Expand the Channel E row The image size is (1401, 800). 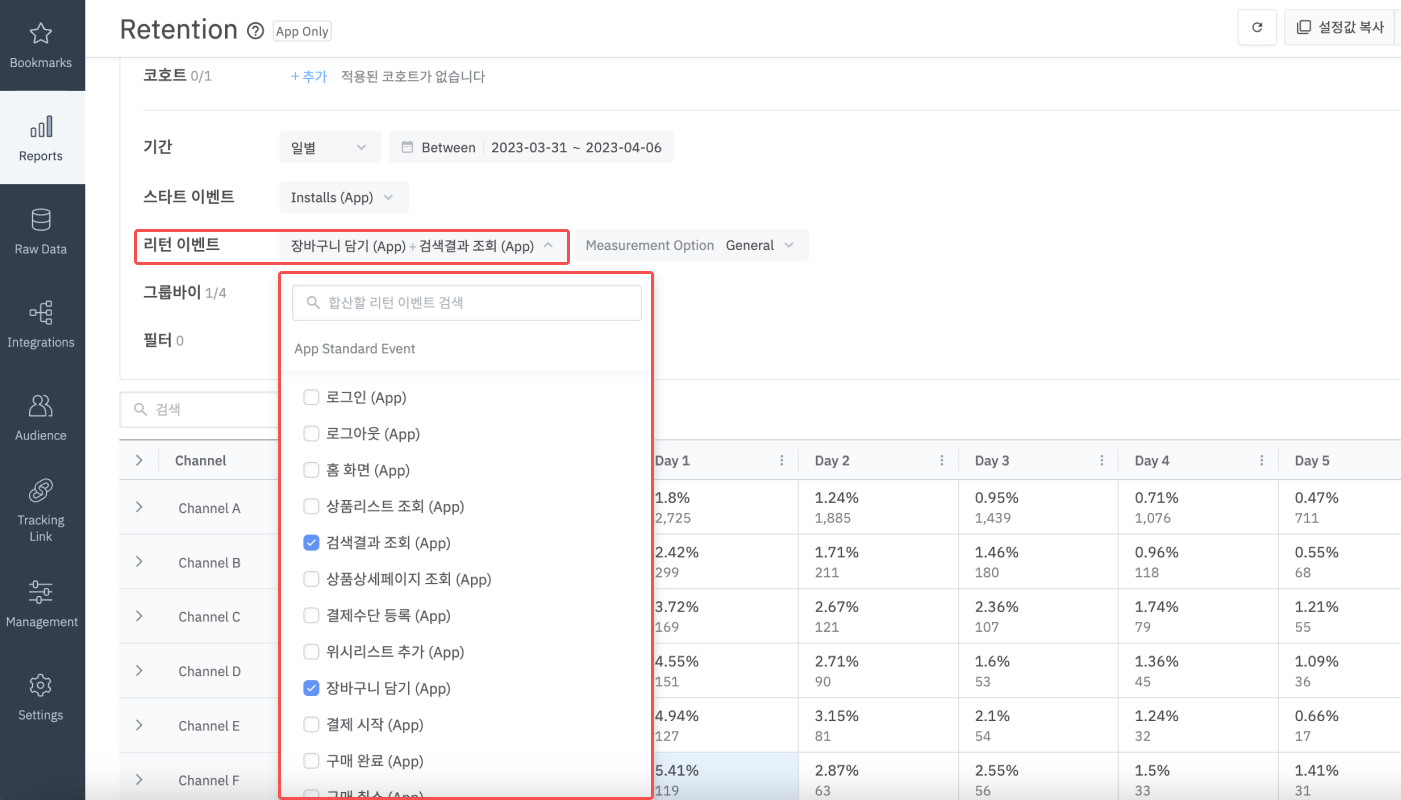[139, 725]
